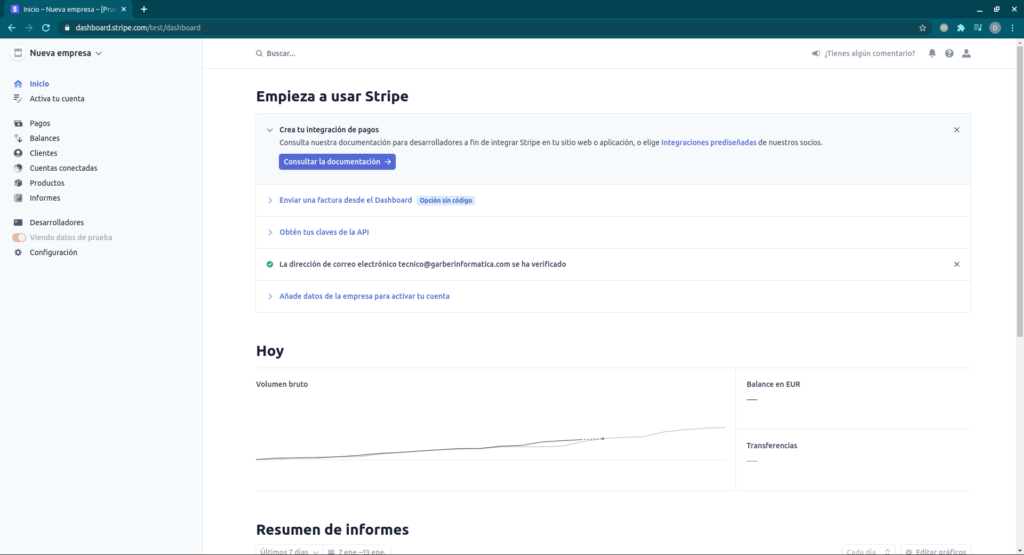1024x555 pixels.
Task: Open Configuración in the sidebar
Action: pyautogui.click(x=53, y=253)
